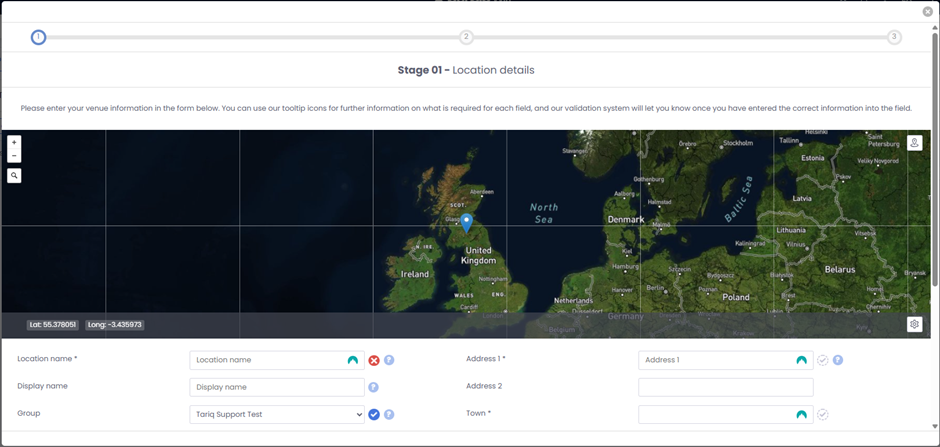Open the Group dropdown showing Tariq Support Test
The width and height of the screenshot is (940, 447).
(x=277, y=414)
